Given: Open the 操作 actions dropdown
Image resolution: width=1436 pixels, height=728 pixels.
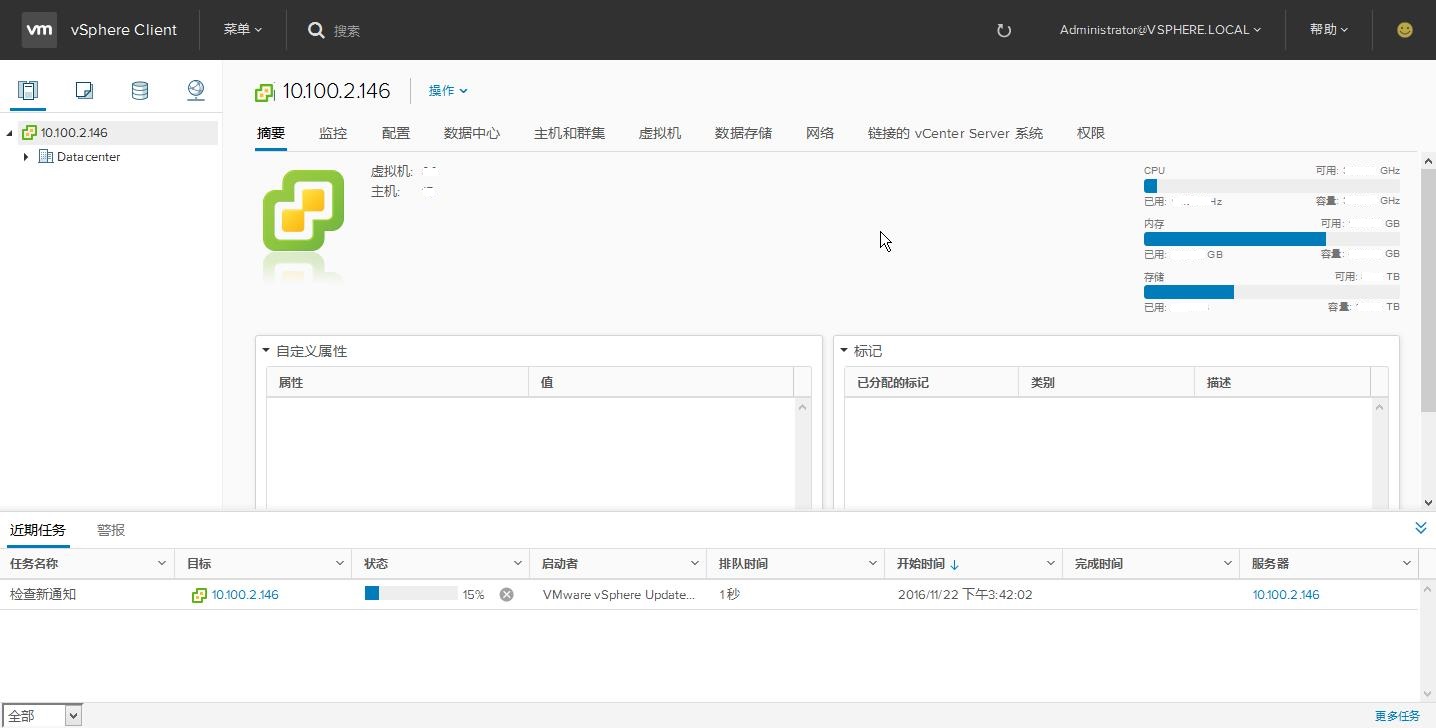Looking at the screenshot, I should click(448, 91).
